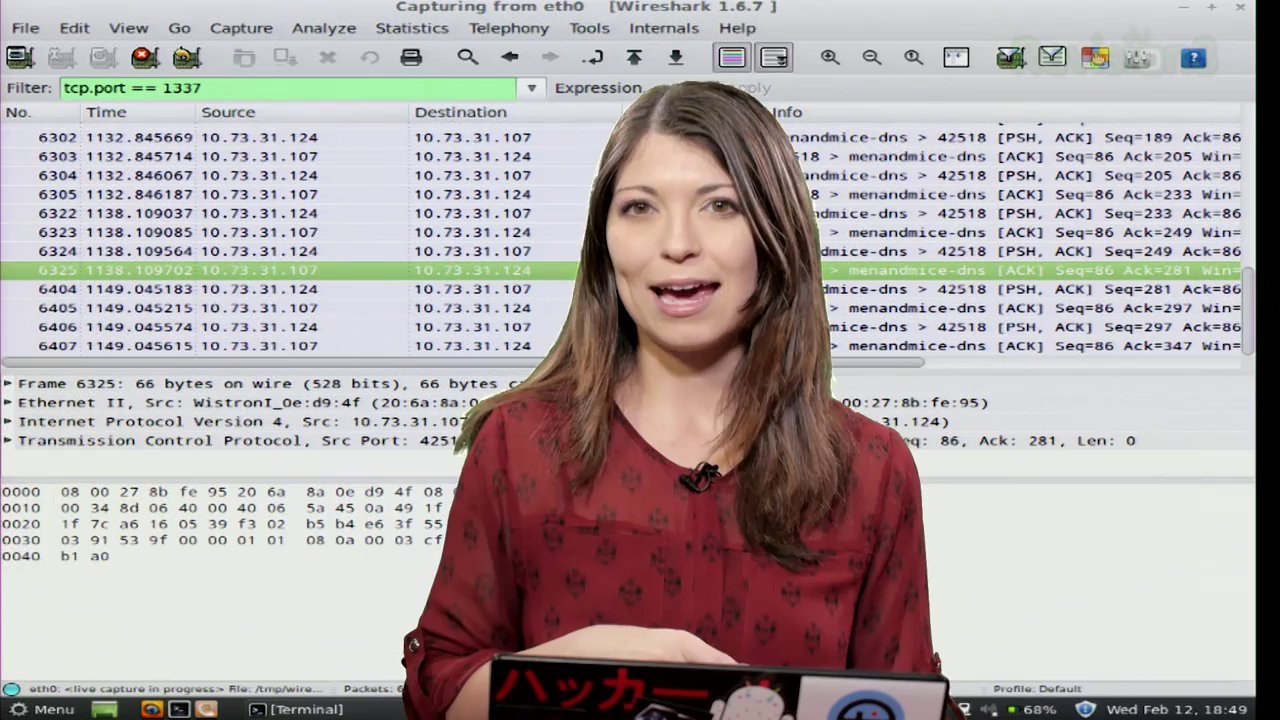
Task: Sort by the No. column header
Action: pos(41,112)
